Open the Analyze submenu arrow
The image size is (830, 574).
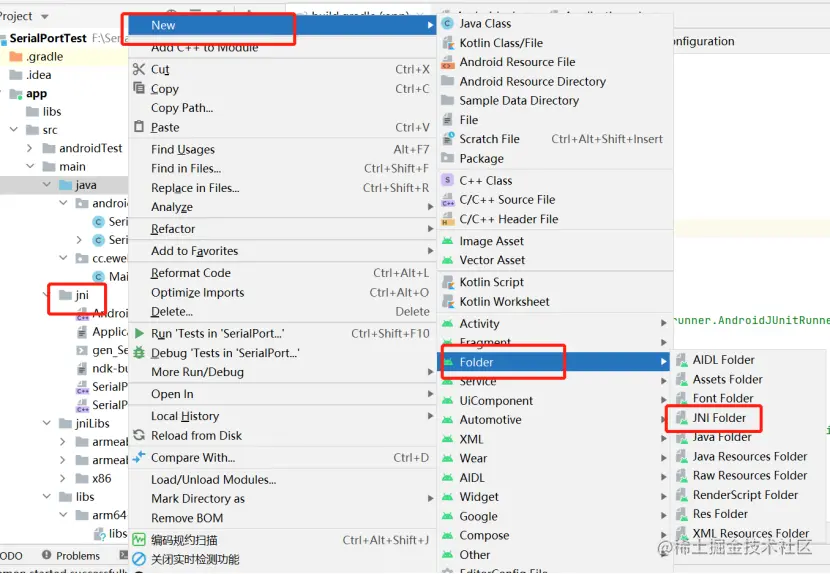(x=430, y=207)
